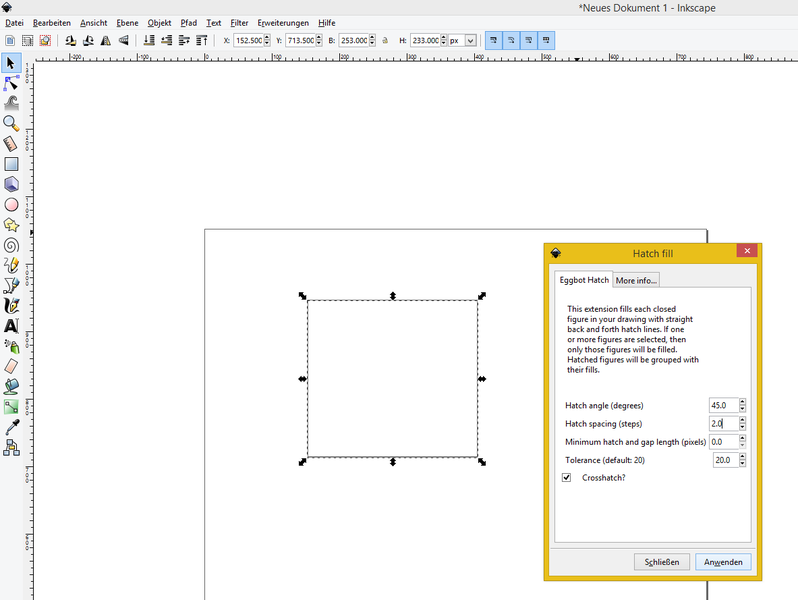Open the Erweiterungen menu
Screen dimensions: 798x600
283,23
